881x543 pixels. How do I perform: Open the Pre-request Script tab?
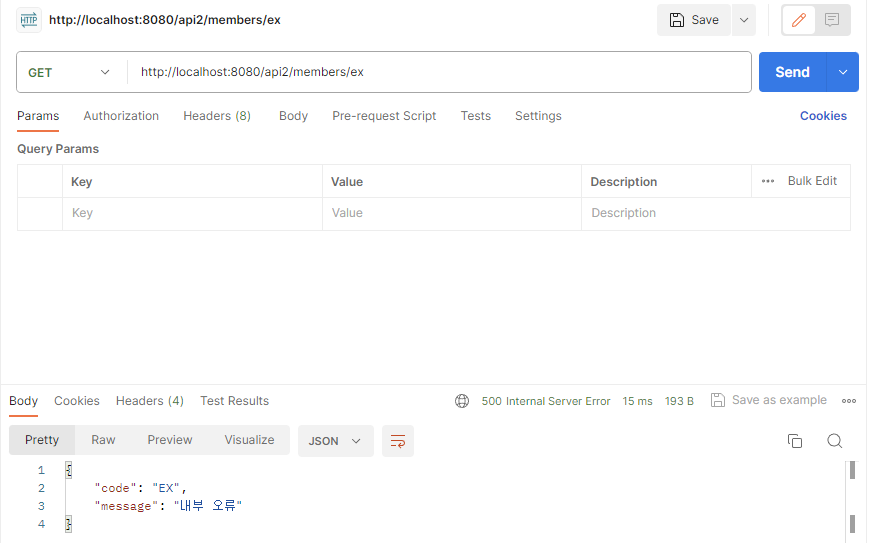point(384,116)
